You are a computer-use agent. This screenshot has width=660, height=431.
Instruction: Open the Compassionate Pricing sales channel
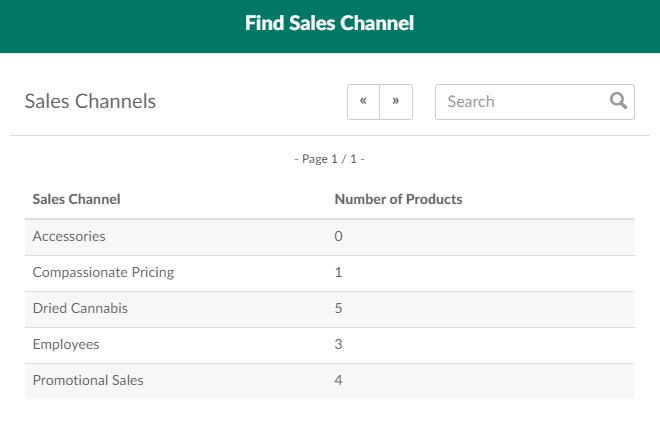click(103, 273)
